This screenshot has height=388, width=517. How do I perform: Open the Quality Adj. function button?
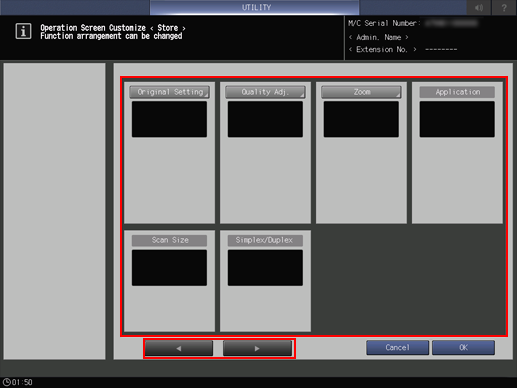click(x=265, y=92)
